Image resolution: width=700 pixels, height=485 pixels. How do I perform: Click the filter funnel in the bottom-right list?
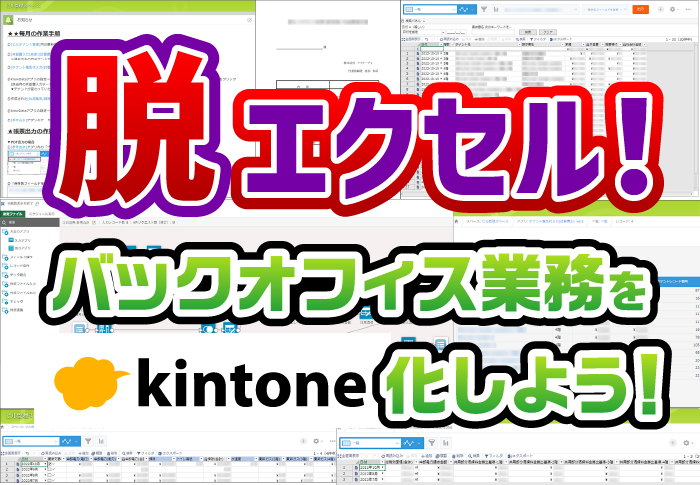[x=431, y=443]
